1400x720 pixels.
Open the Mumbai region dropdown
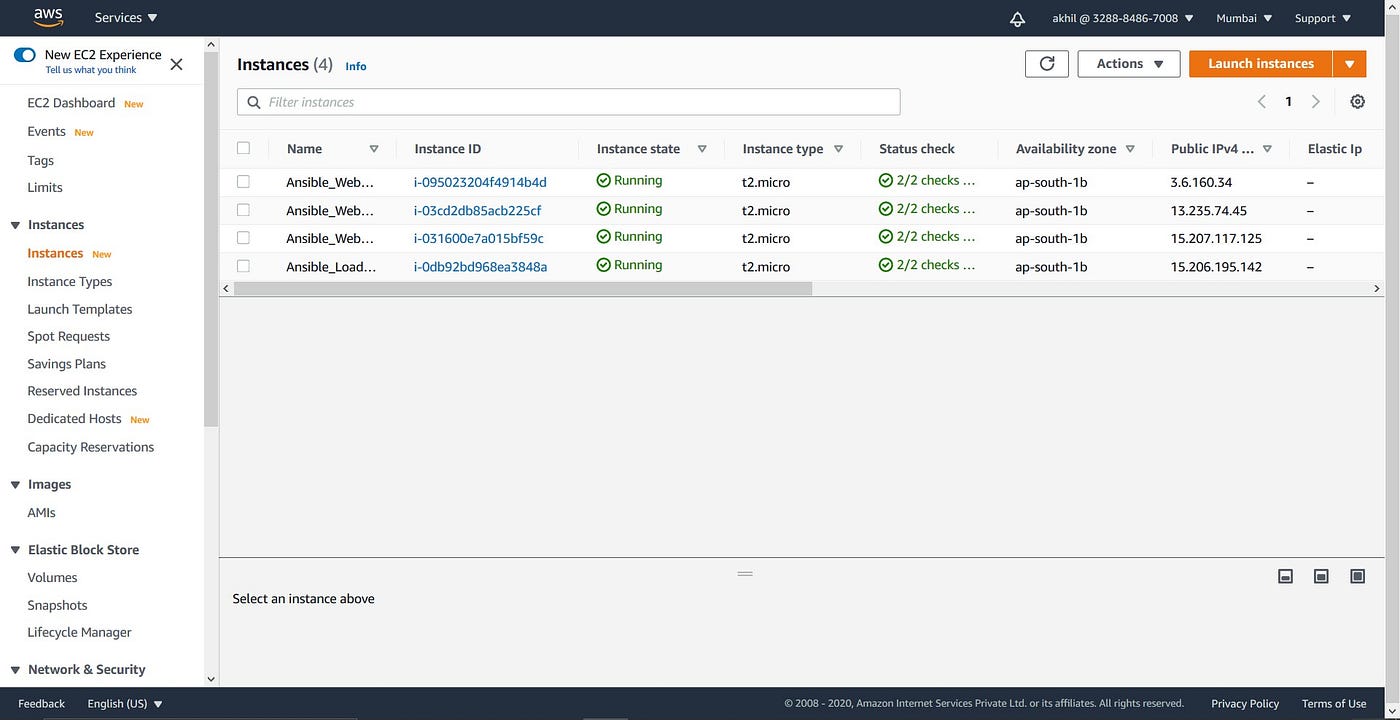[1244, 18]
